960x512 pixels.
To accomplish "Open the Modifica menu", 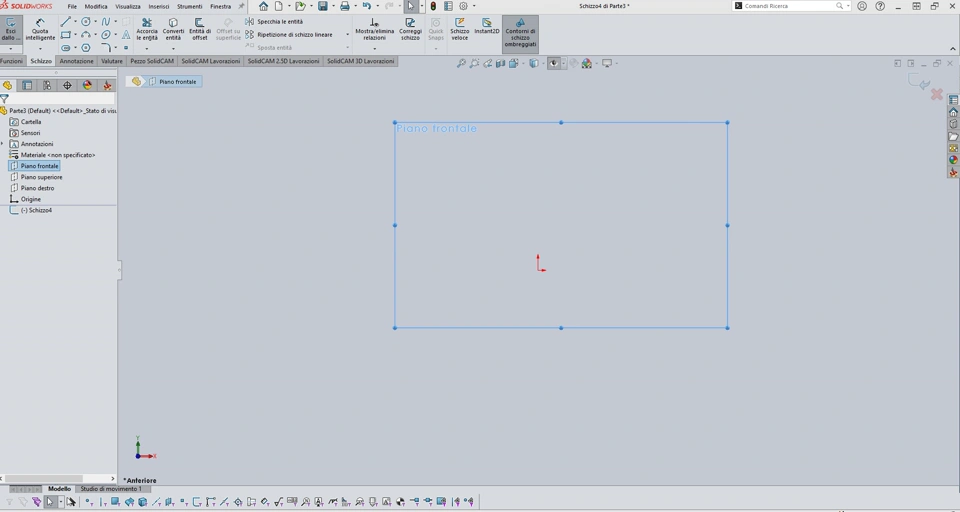I will 96,6.
